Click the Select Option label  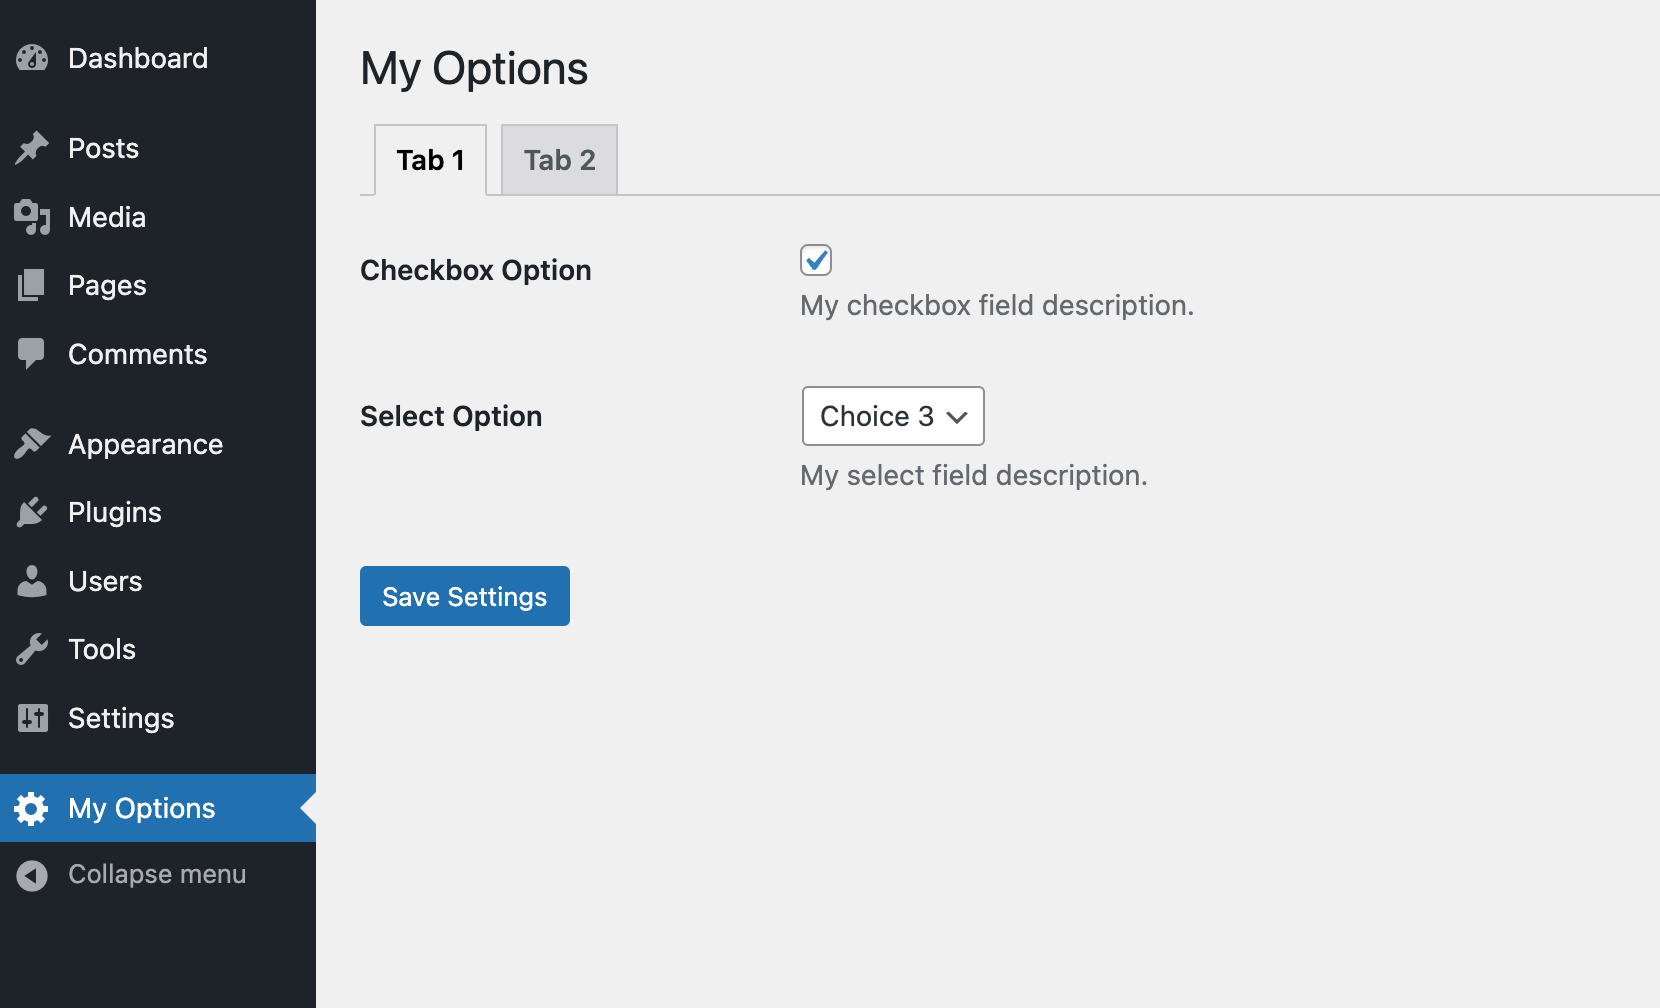(451, 416)
